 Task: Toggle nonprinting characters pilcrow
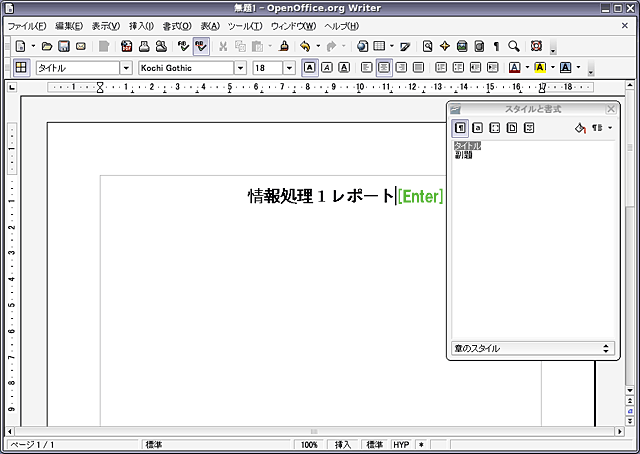click(496, 46)
